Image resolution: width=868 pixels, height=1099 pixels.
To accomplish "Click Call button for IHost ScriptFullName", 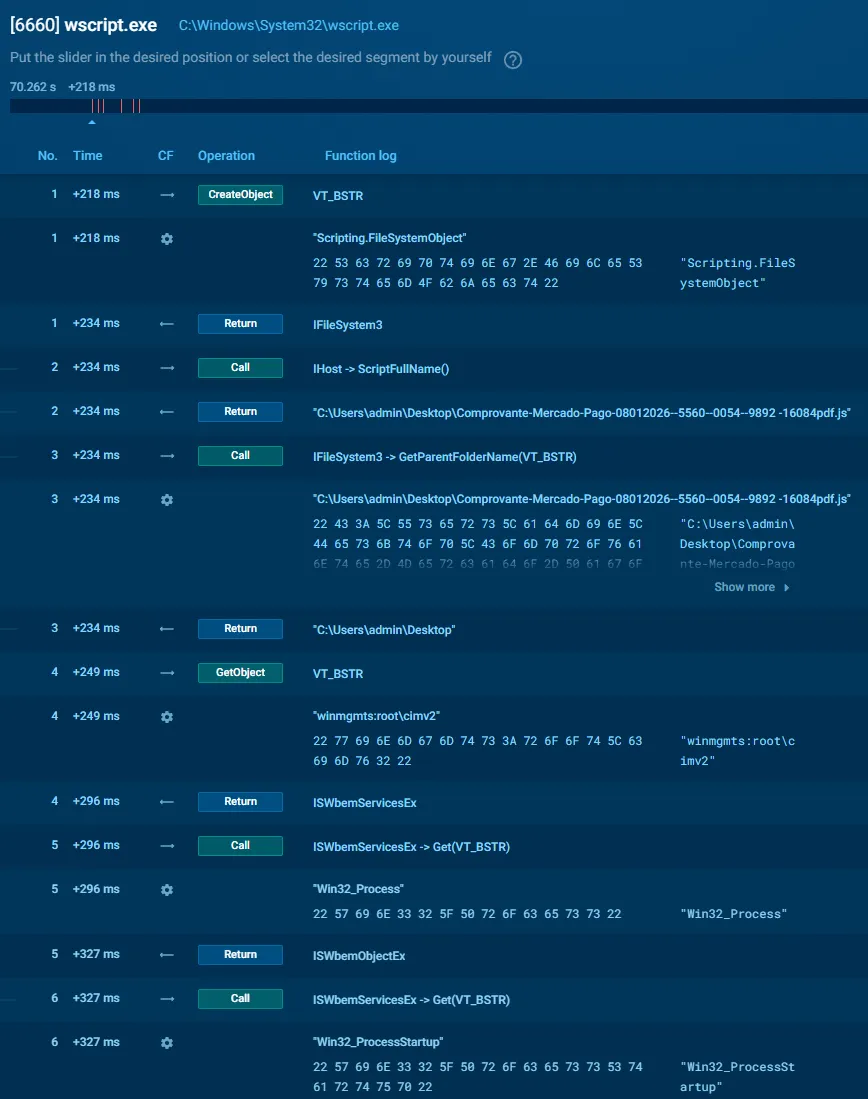I will (x=240, y=368).
